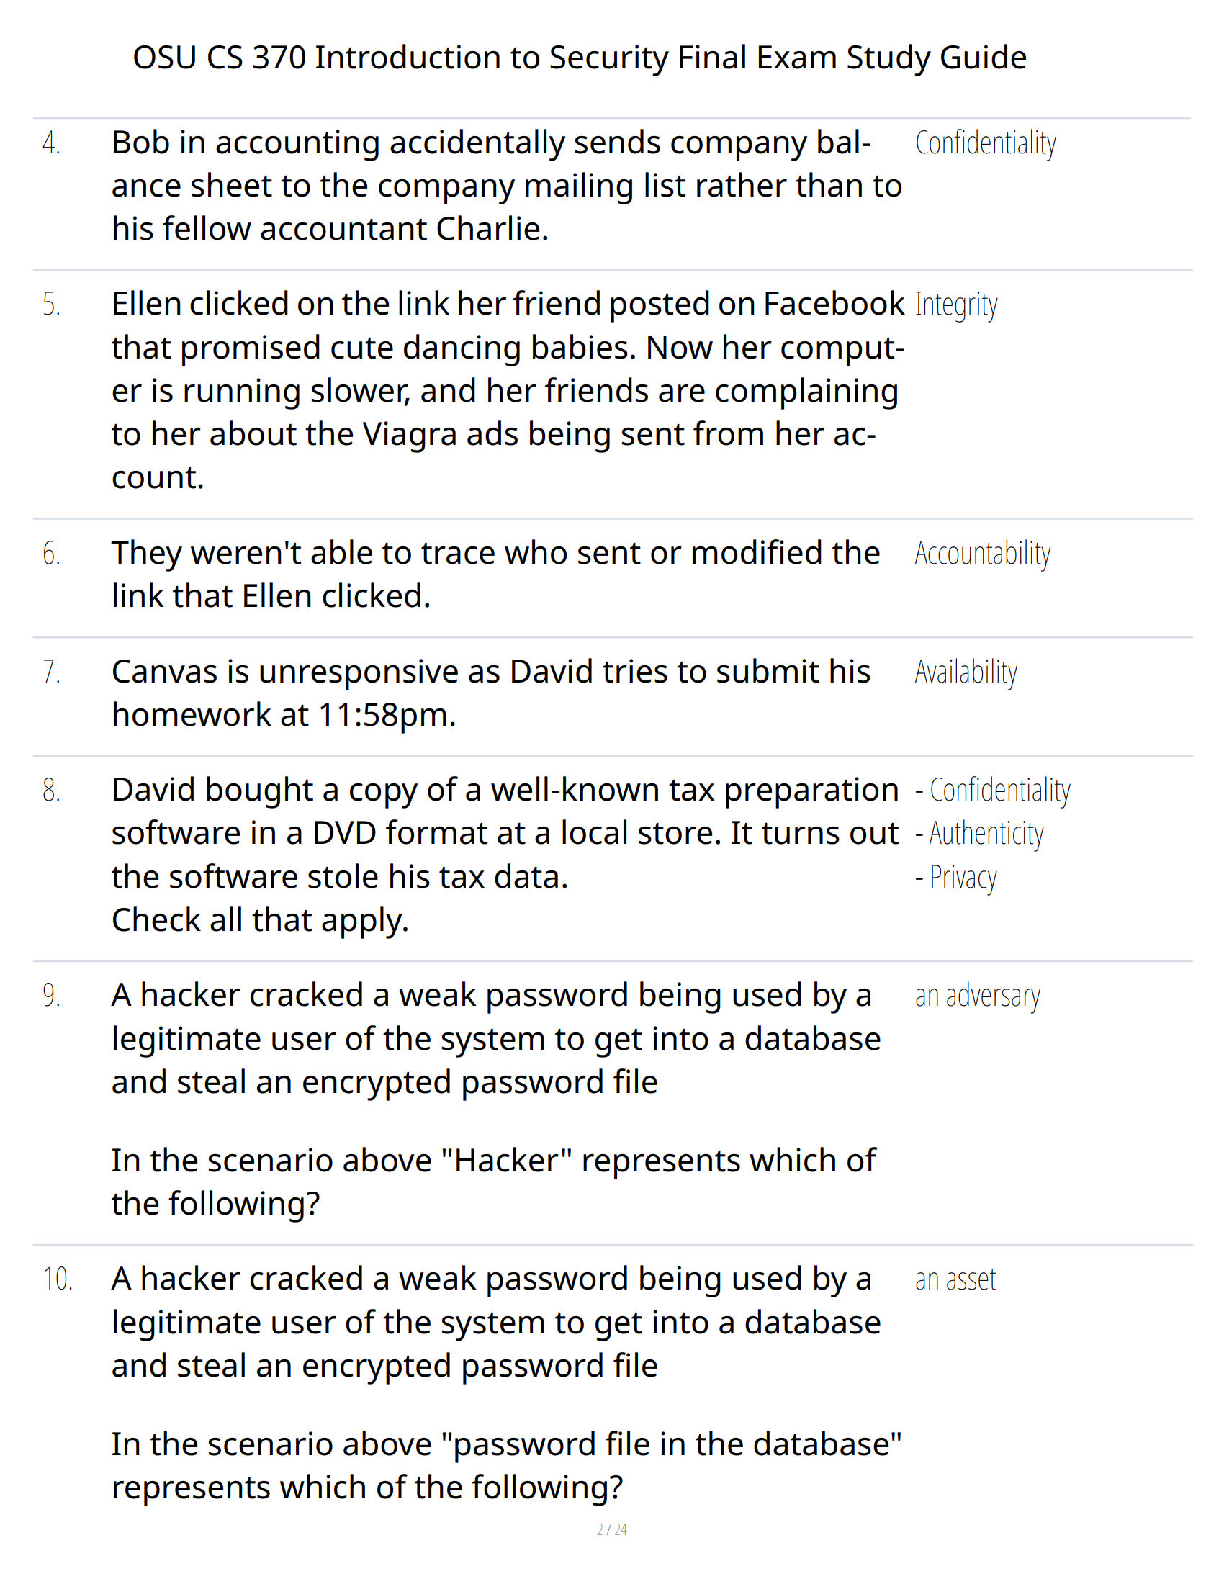Screen dimensions: 1224x1584
Task: Click the Hacker scenario follow-up question text
Action: [493, 1182]
